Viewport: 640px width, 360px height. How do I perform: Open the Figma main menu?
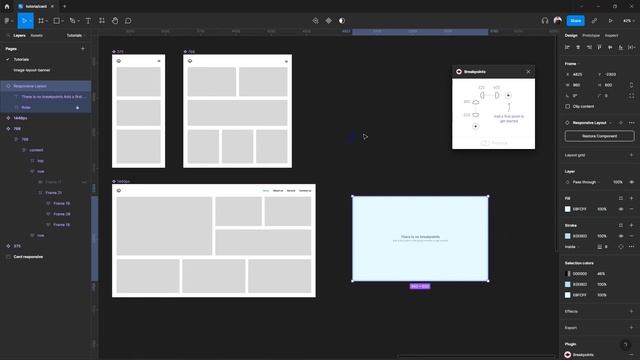click(x=7, y=21)
